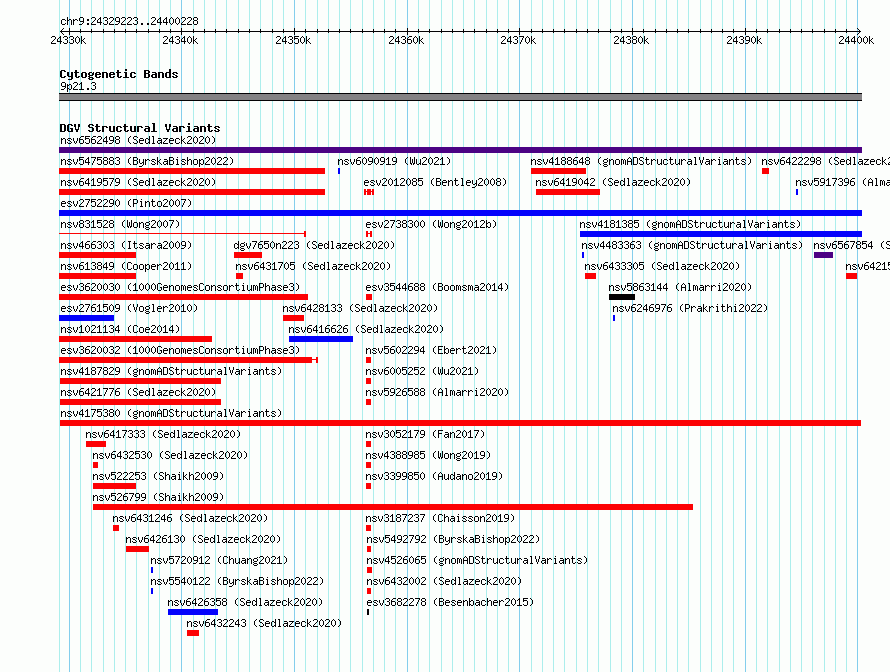Click the red bar under nsv526799

pyautogui.click(x=393, y=507)
